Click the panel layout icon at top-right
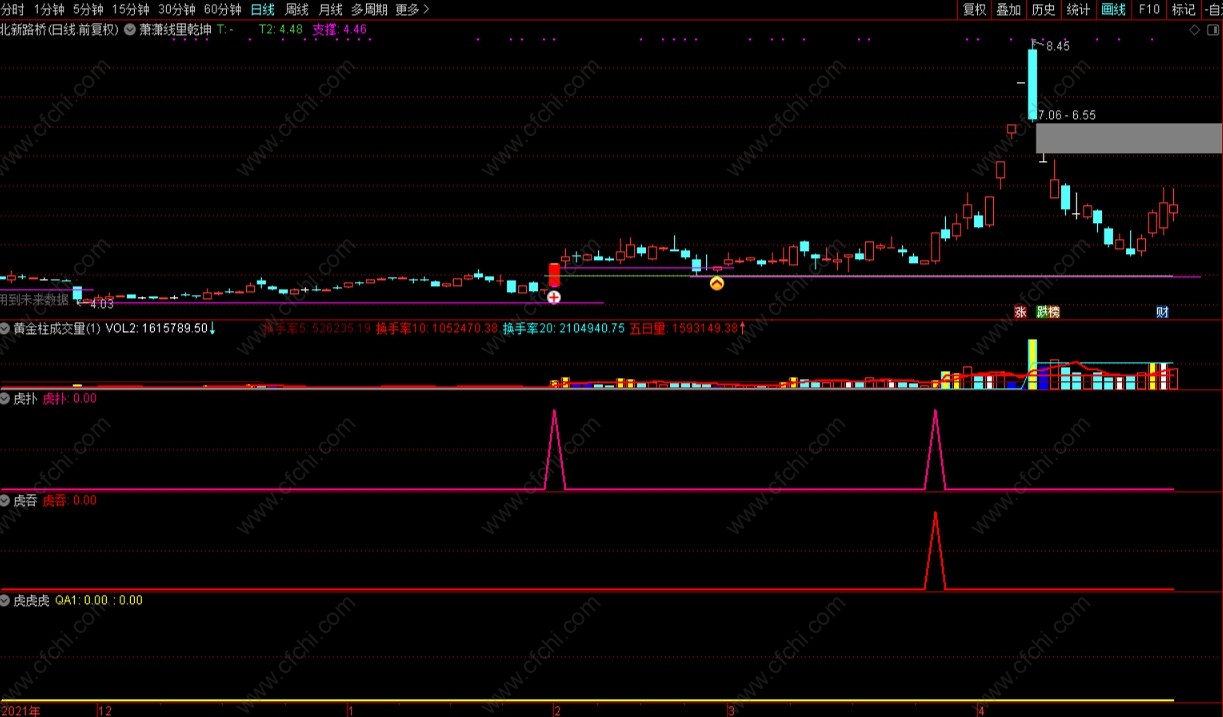Viewport: 1223px width, 717px height. coord(1212,30)
